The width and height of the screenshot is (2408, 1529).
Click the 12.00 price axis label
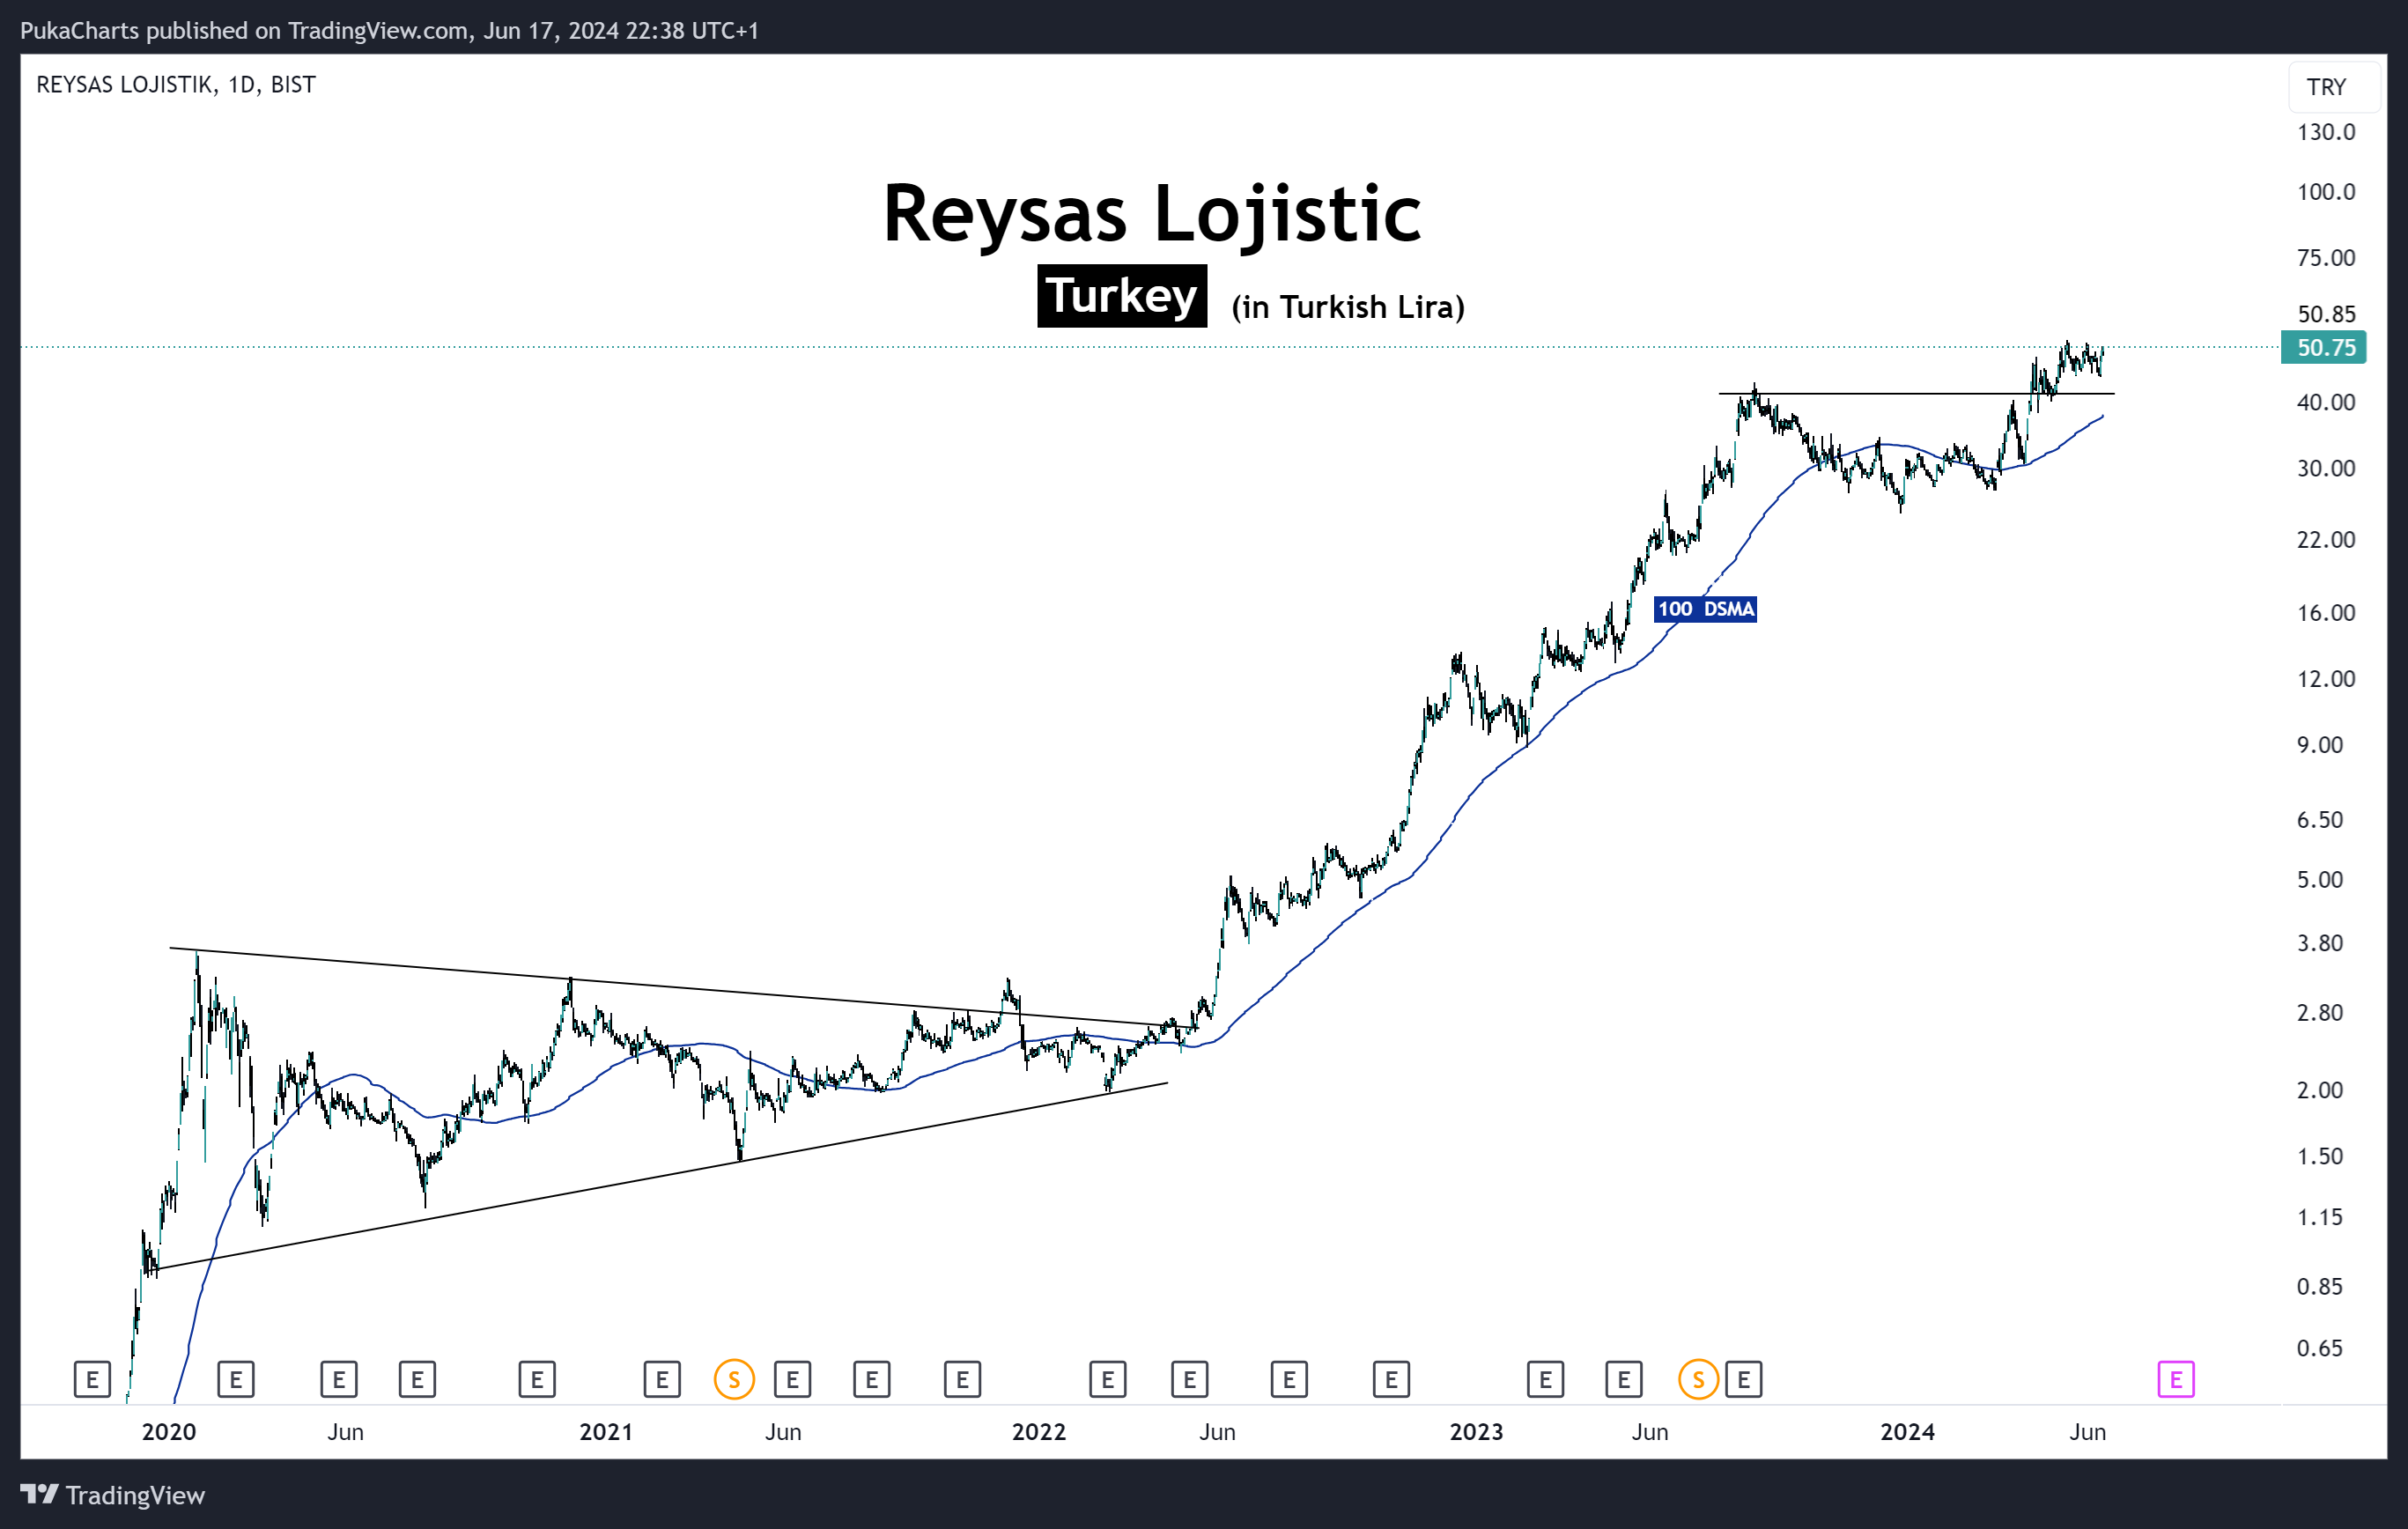click(x=2326, y=679)
